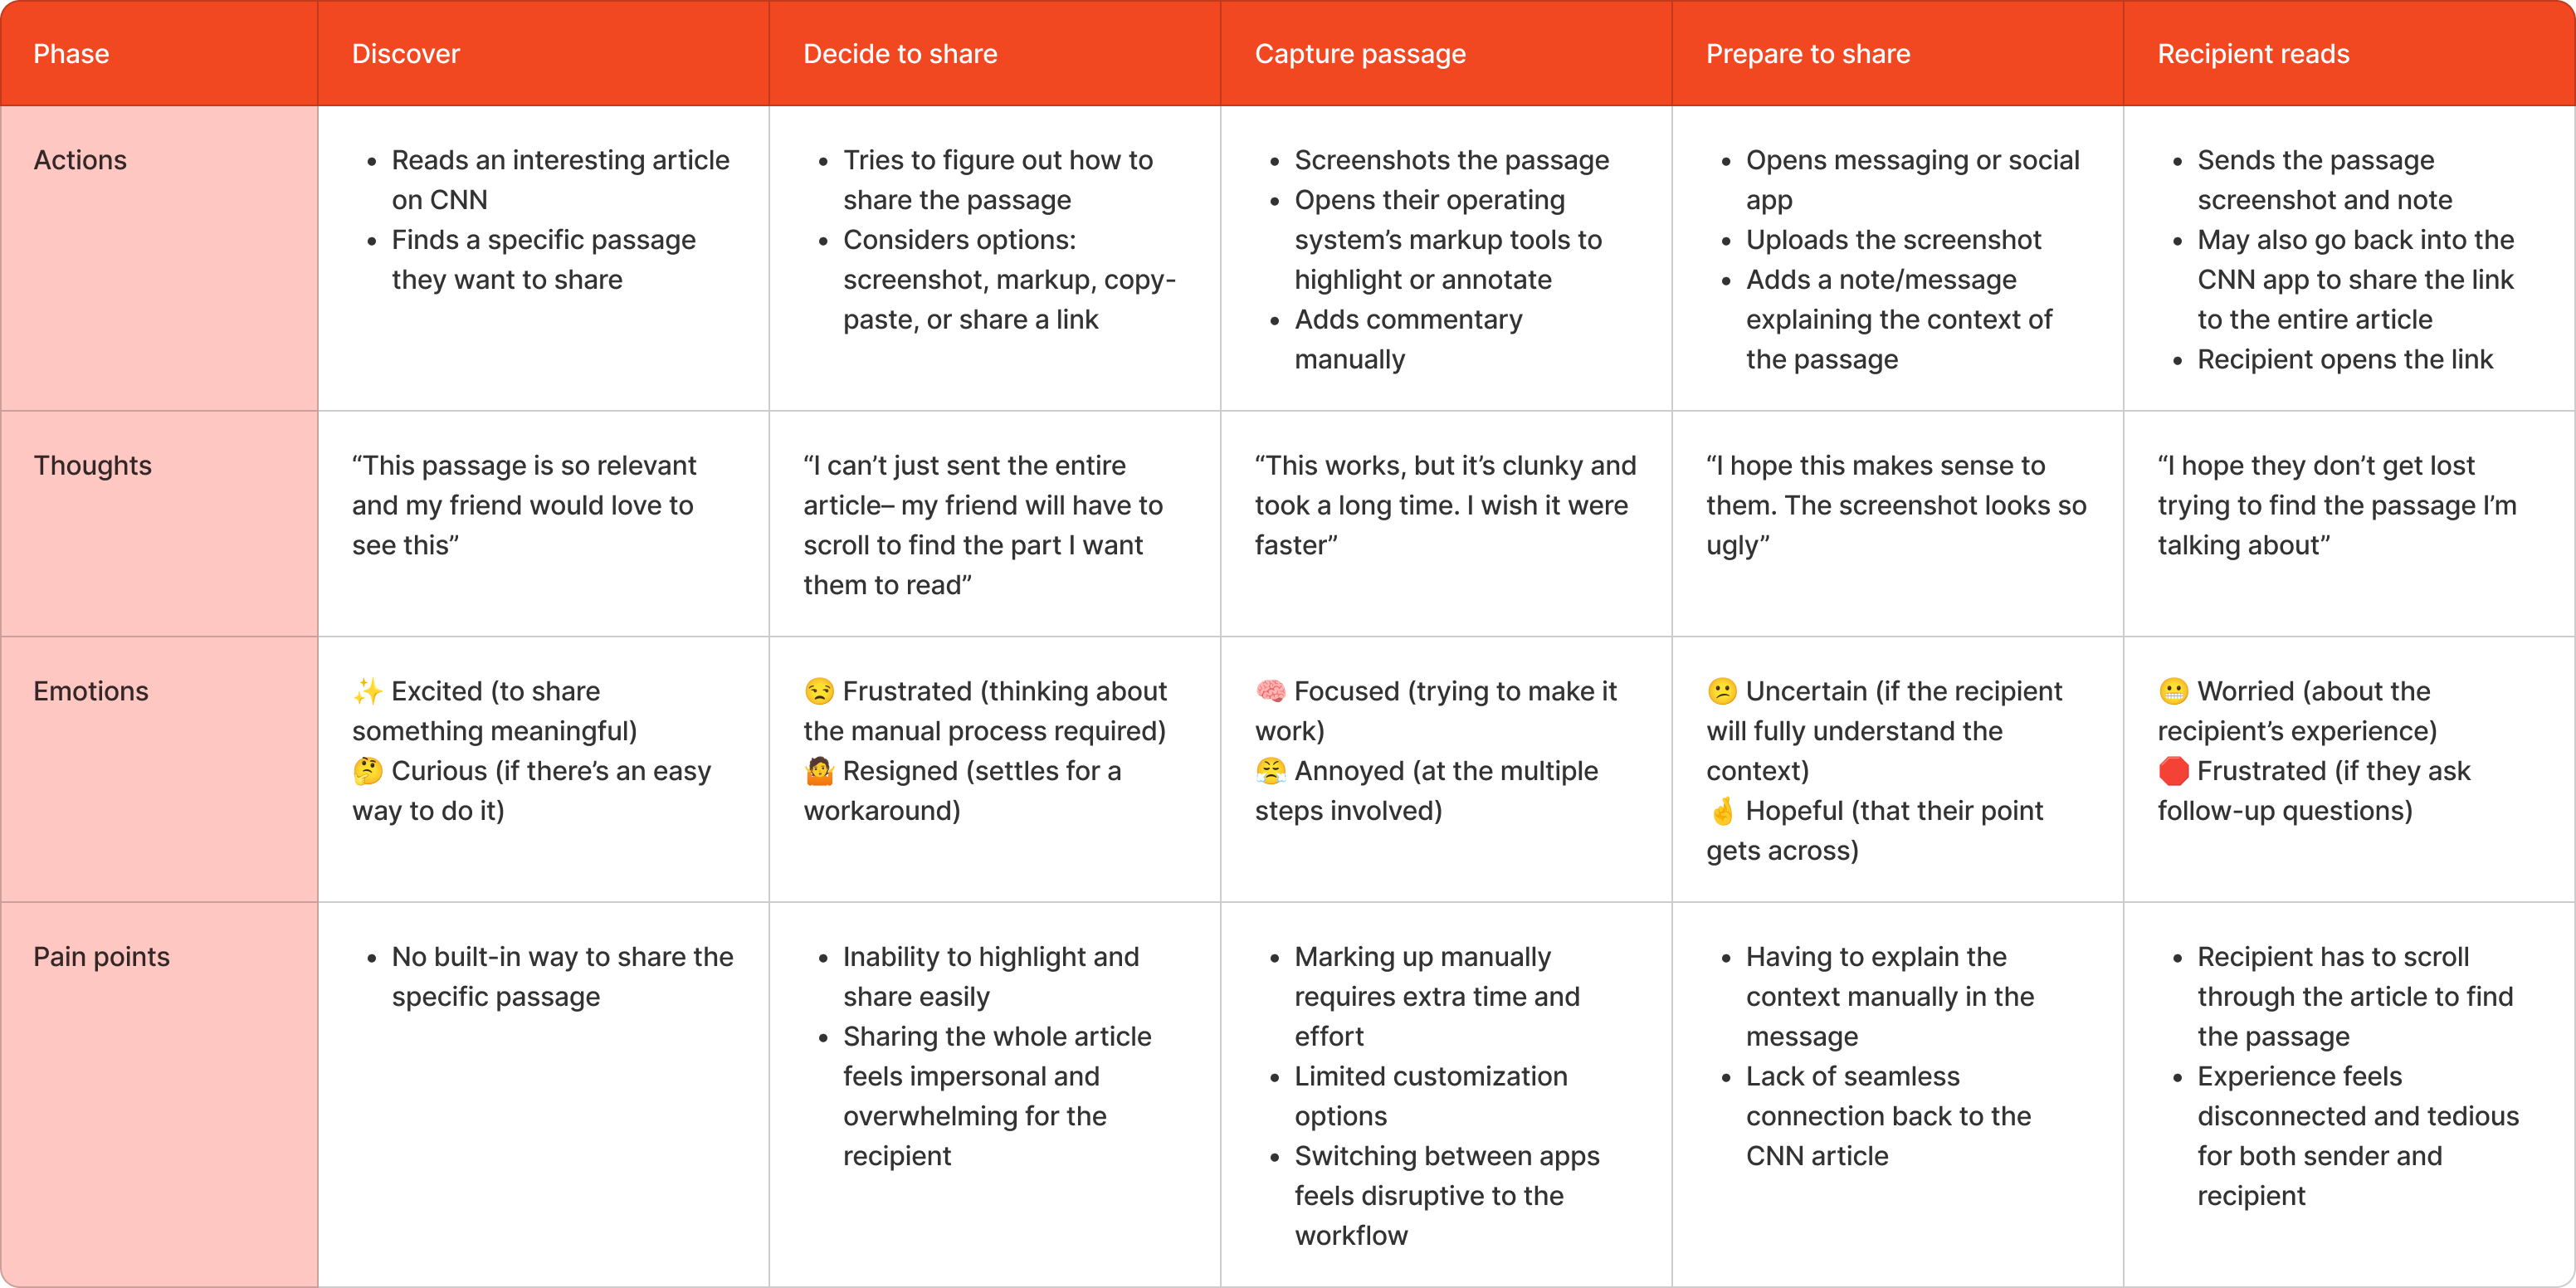
Task: Select the grimacing face emoji beside Worried
Action: click(x=2173, y=691)
